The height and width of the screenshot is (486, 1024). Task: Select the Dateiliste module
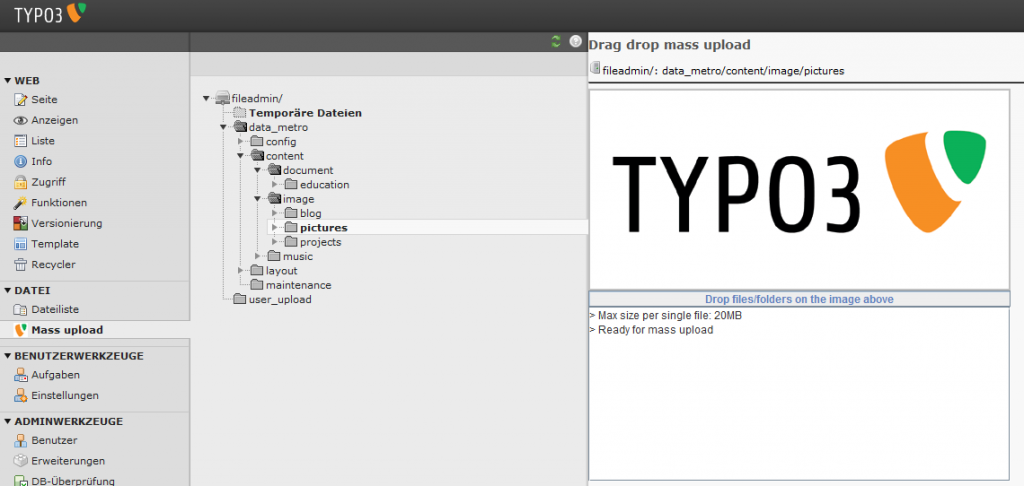click(x=55, y=310)
